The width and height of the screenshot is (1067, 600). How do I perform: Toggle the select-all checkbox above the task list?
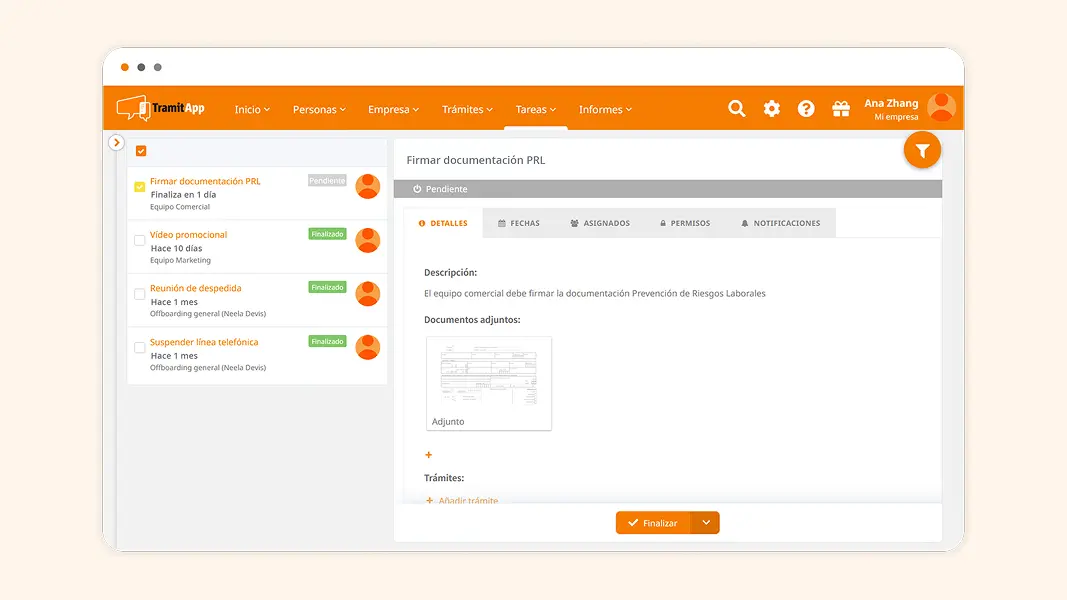pyautogui.click(x=141, y=150)
